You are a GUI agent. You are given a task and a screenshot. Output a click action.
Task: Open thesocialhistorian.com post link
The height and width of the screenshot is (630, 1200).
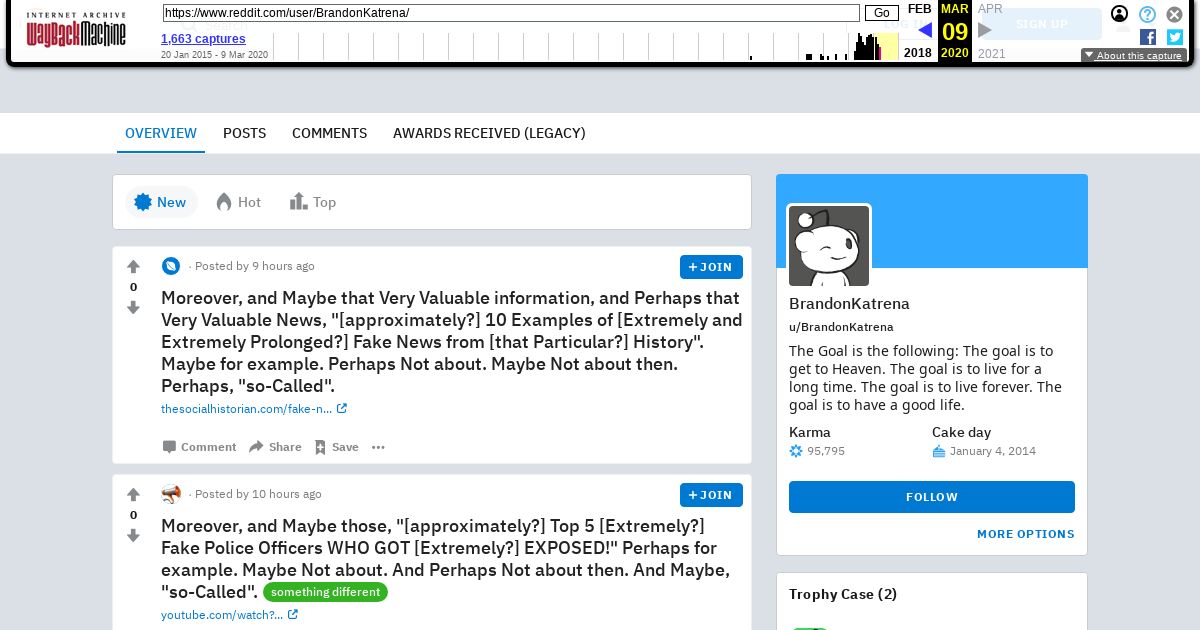(254, 409)
